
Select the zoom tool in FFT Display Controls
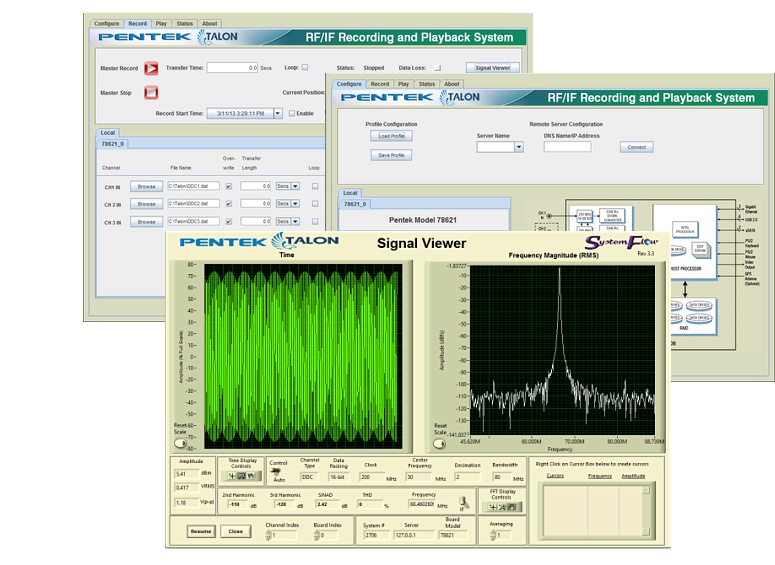[x=503, y=507]
